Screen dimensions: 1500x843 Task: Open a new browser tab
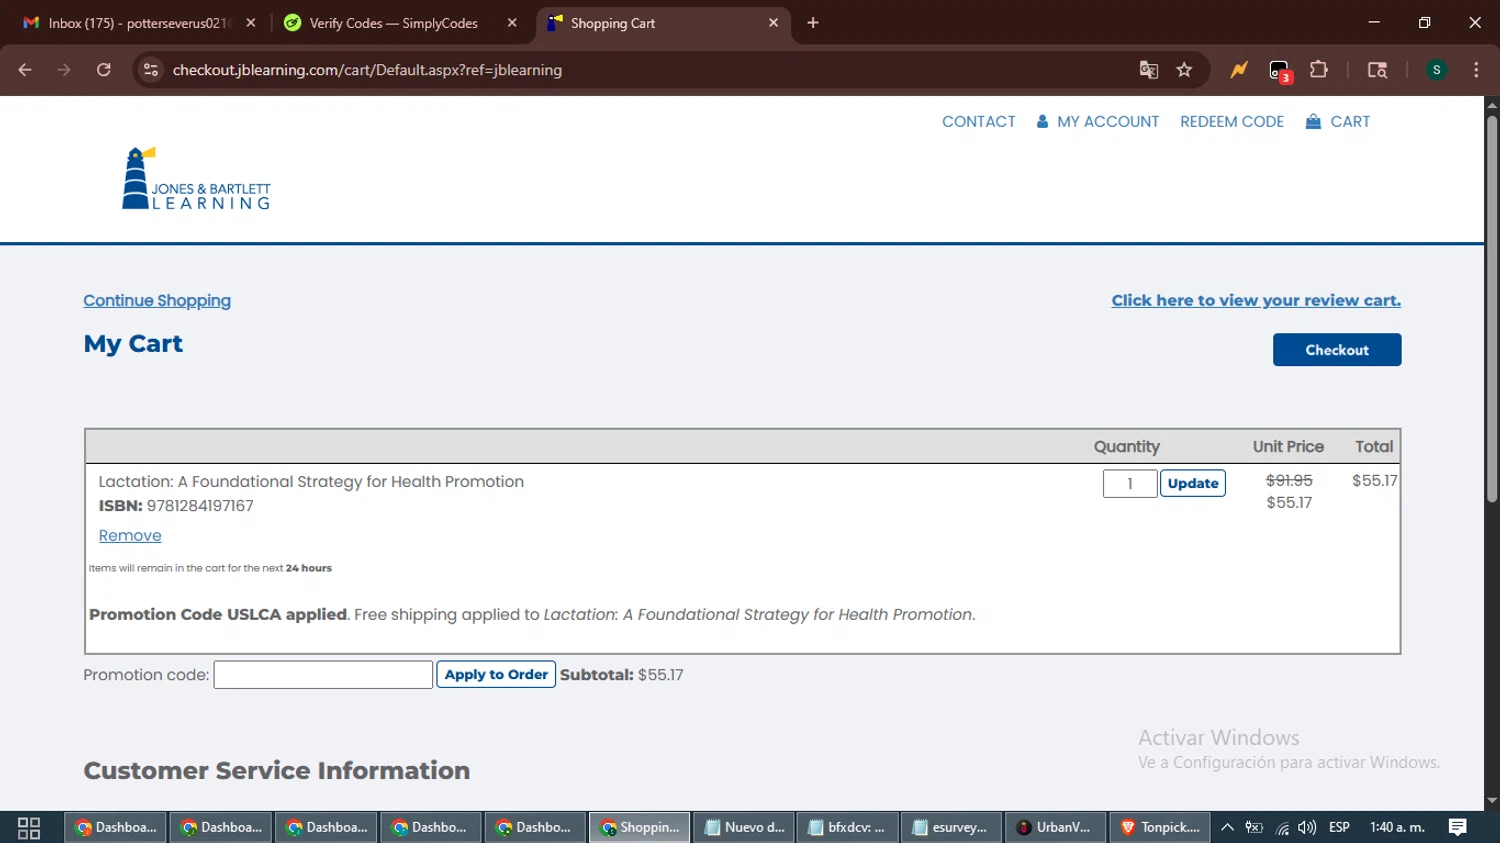[813, 23]
